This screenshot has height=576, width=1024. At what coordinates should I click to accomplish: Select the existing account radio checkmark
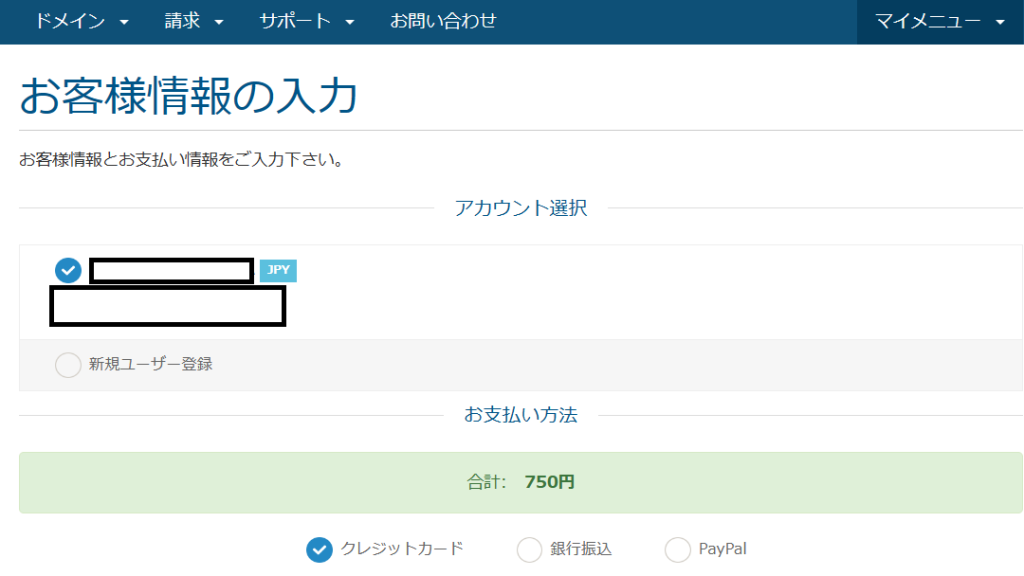(68, 270)
